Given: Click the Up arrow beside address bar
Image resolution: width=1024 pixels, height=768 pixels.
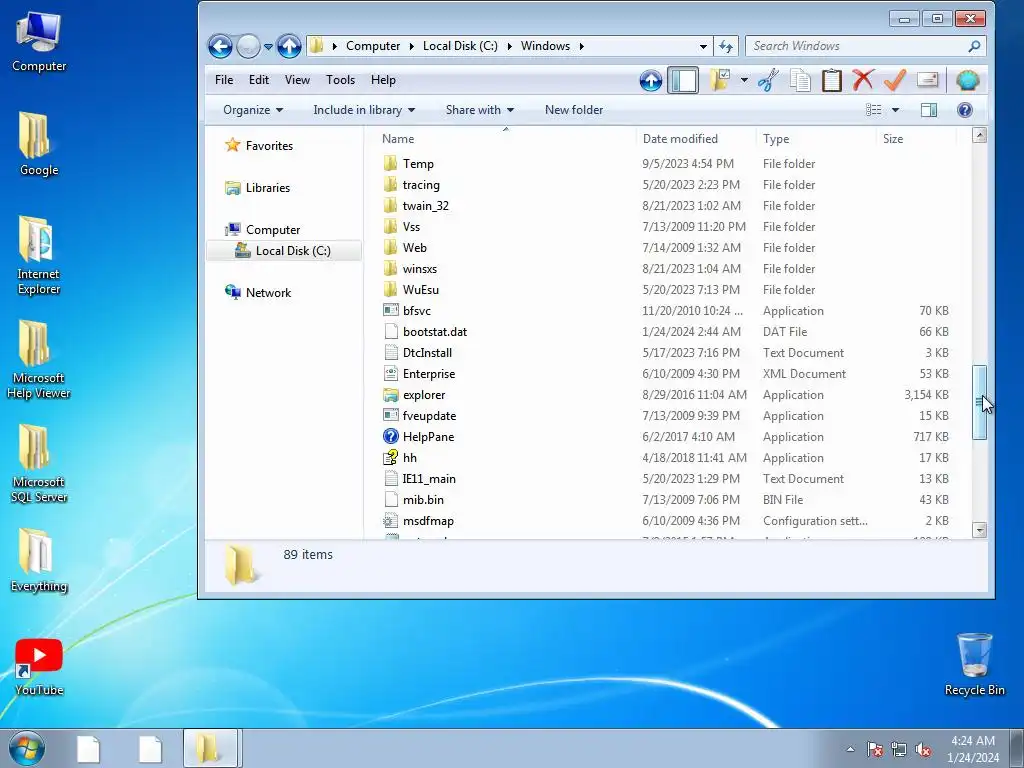Looking at the screenshot, I should [x=289, y=46].
